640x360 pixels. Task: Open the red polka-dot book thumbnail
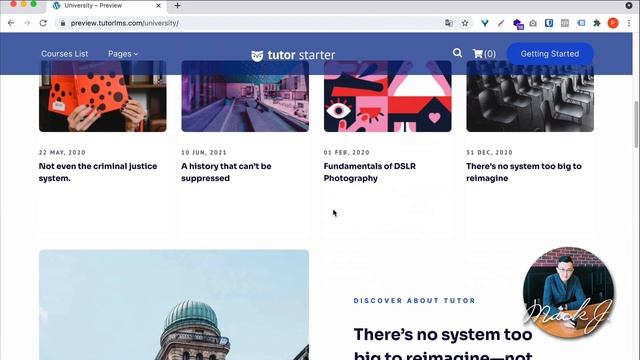(x=102, y=96)
